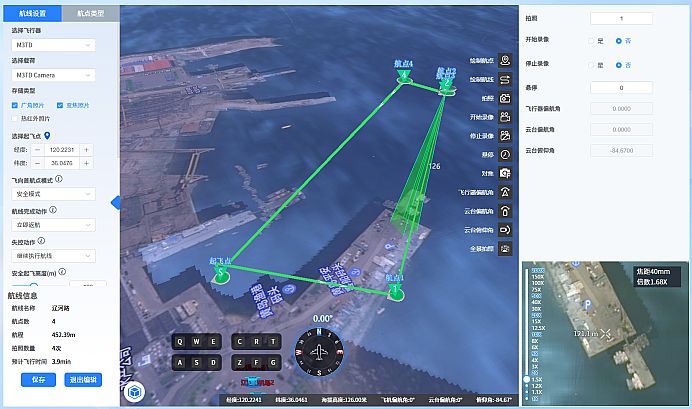692x409 pixels.
Task: Click the minus button for longitude (经度)
Action: [38, 150]
